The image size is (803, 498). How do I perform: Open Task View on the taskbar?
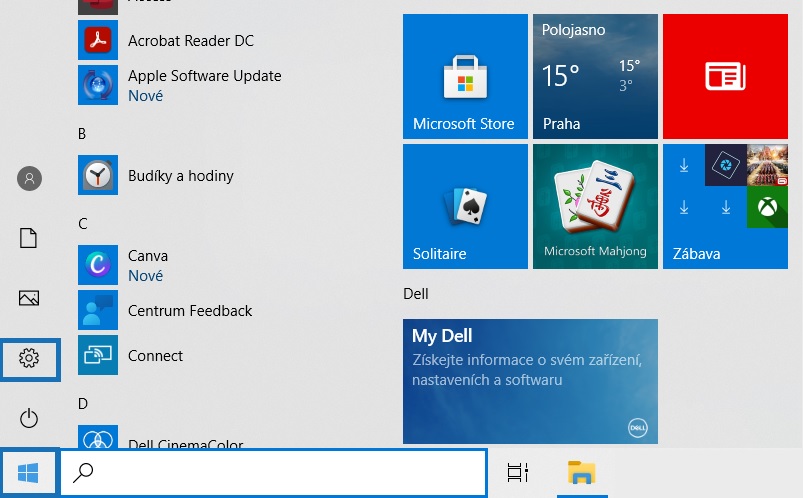[x=518, y=472]
